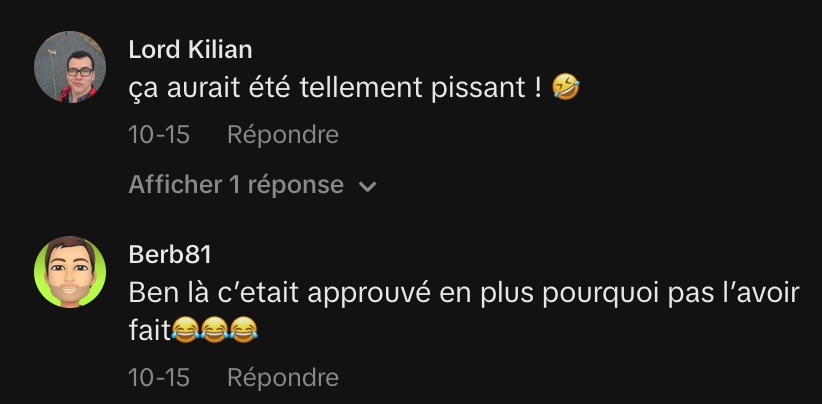Click the 10-15 date under Lord Kilian's comment
This screenshot has width=822, height=404.
pyautogui.click(x=159, y=135)
